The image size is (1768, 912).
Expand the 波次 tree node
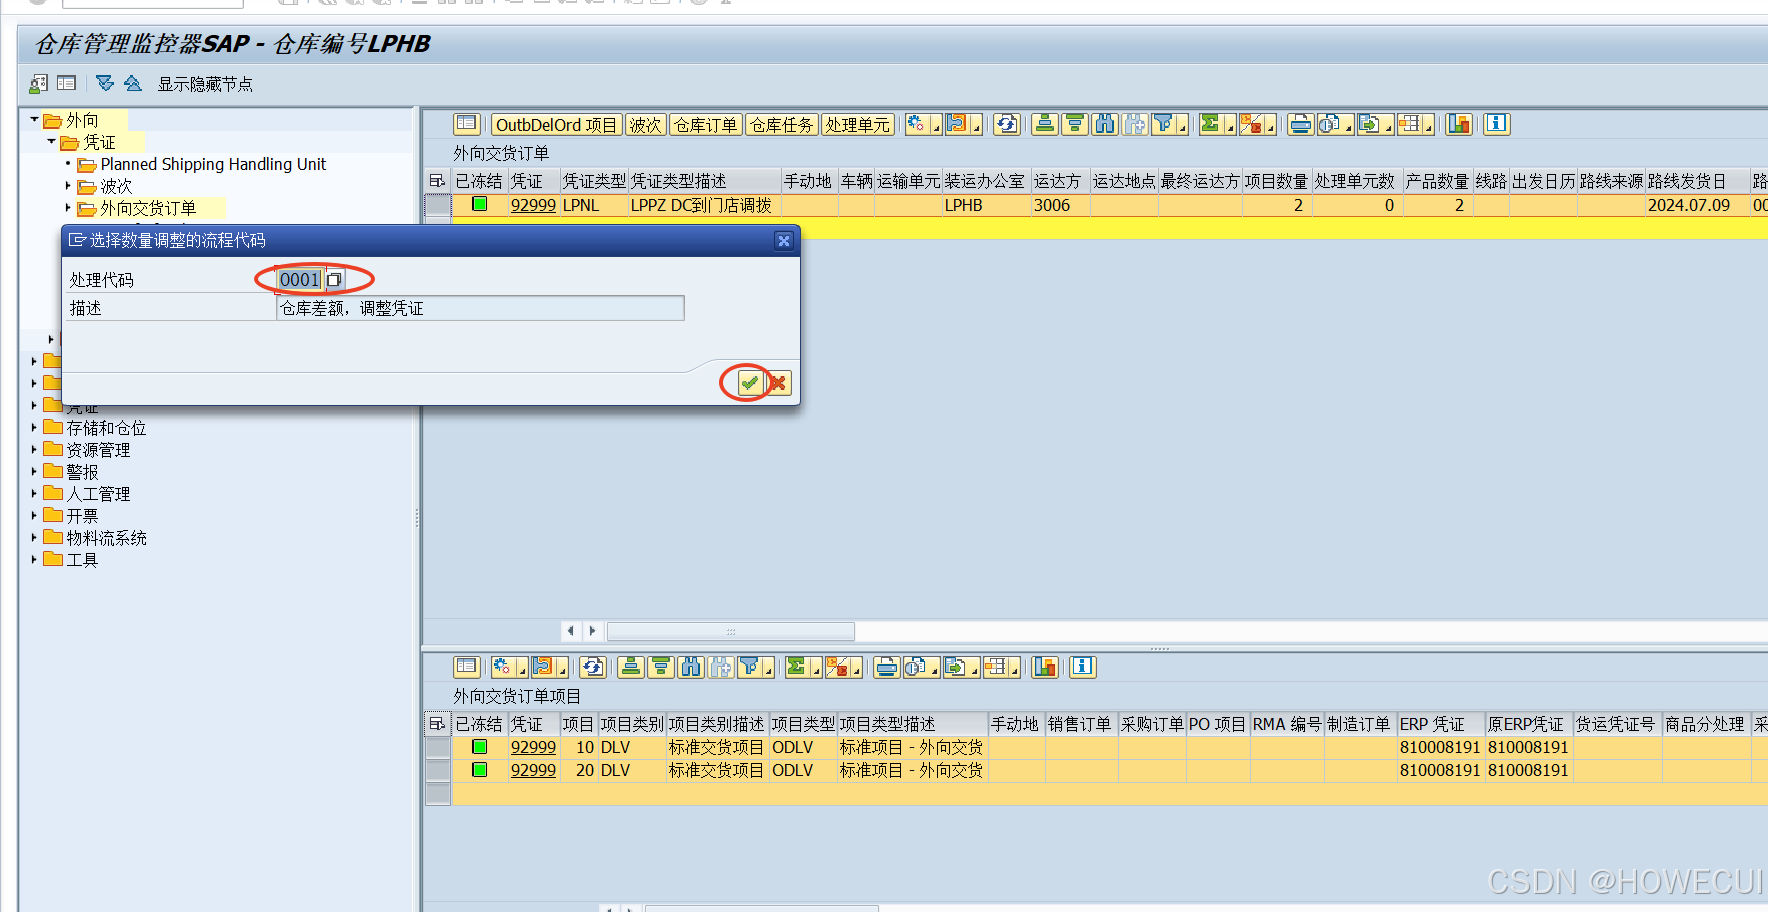[x=68, y=185]
